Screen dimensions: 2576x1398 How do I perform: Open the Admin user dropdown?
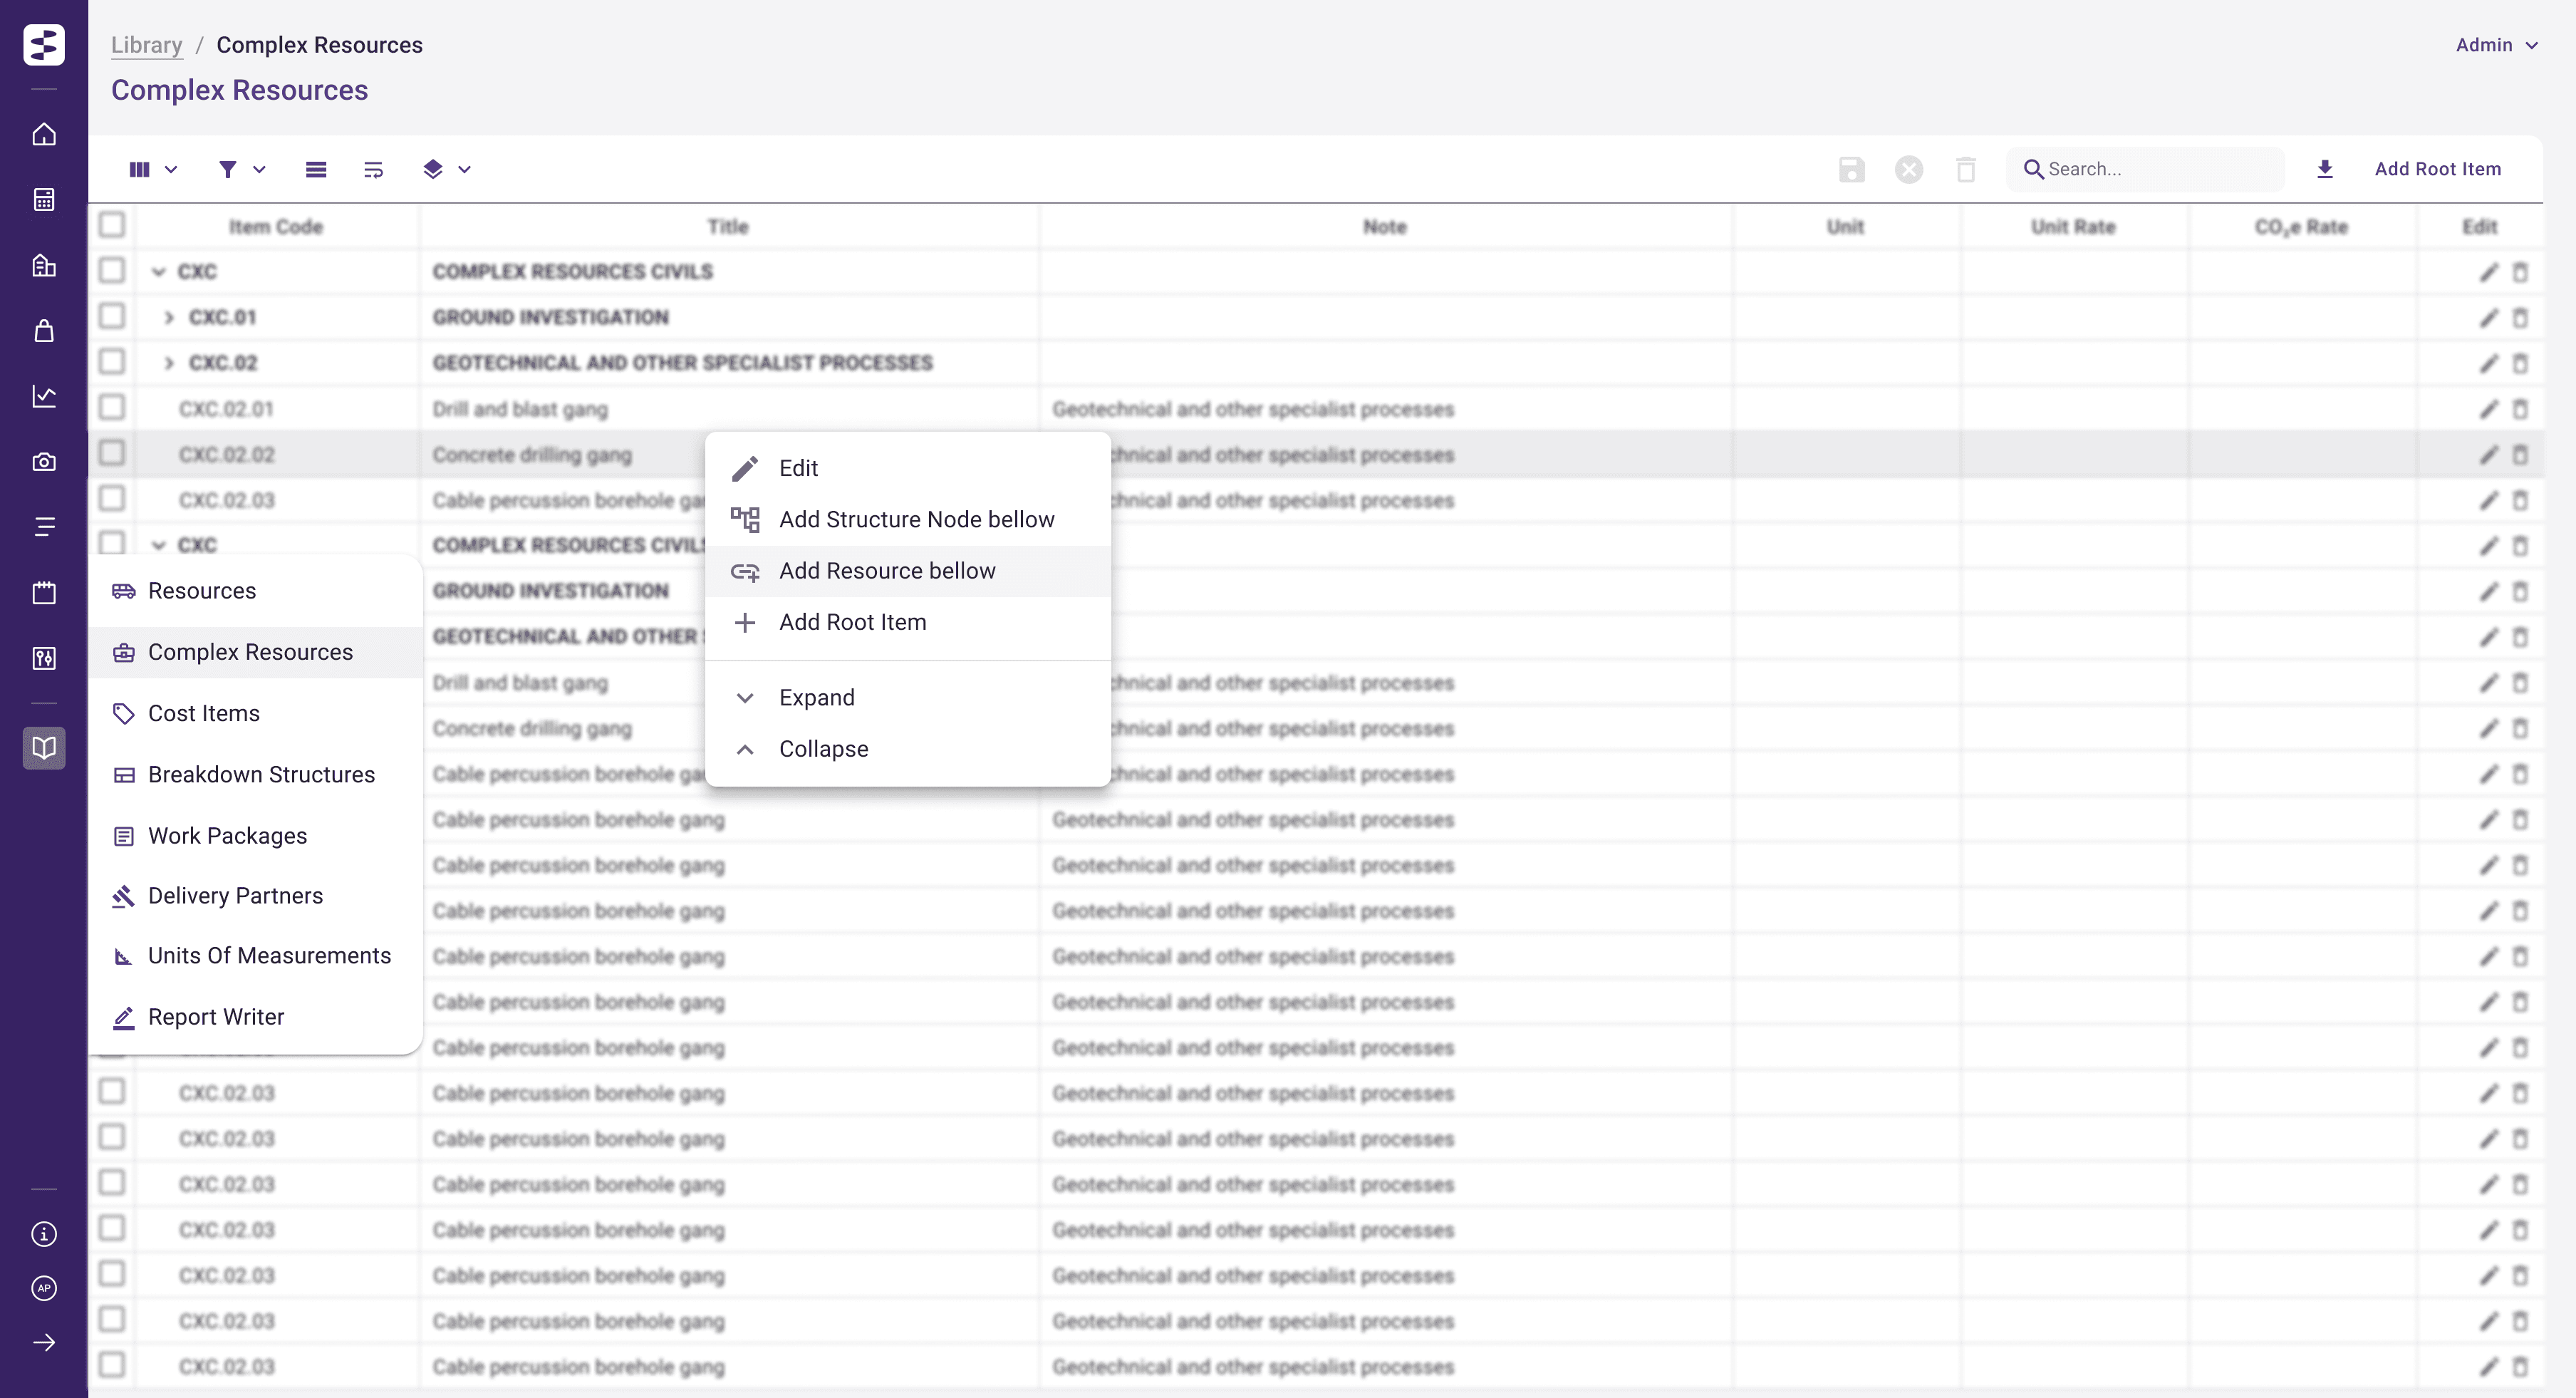tap(2497, 45)
